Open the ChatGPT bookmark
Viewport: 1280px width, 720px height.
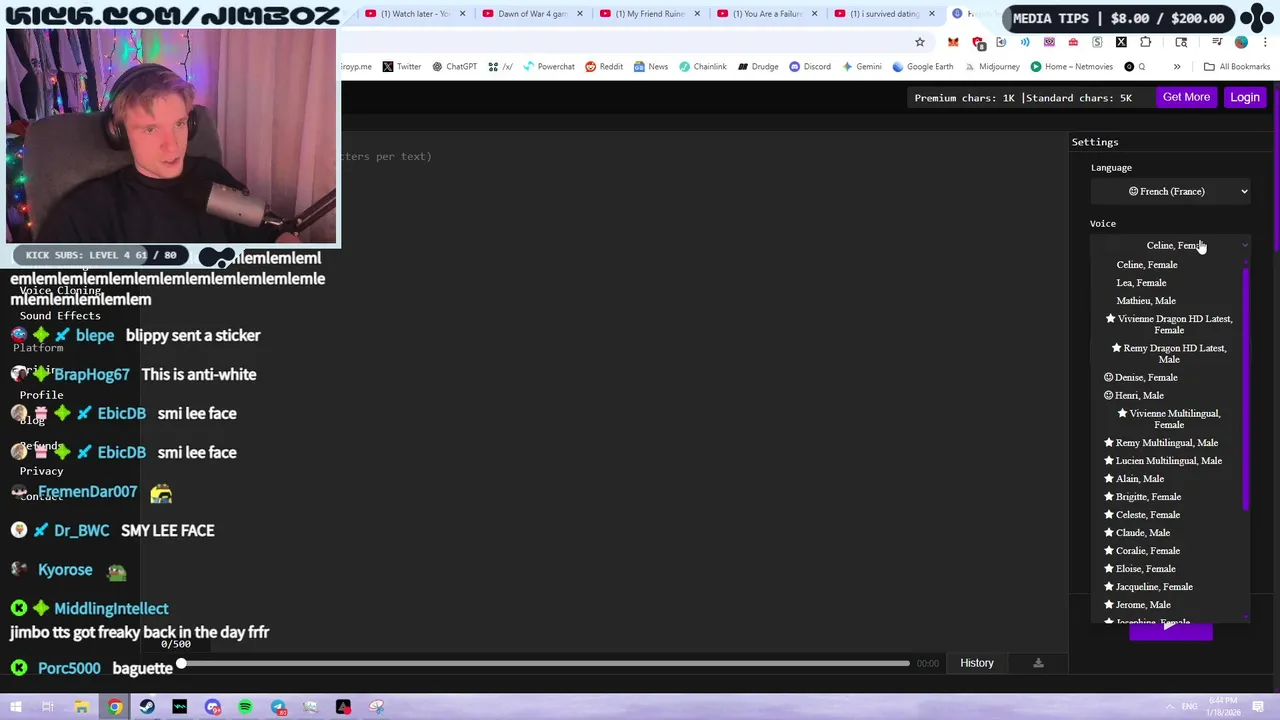tap(454, 67)
